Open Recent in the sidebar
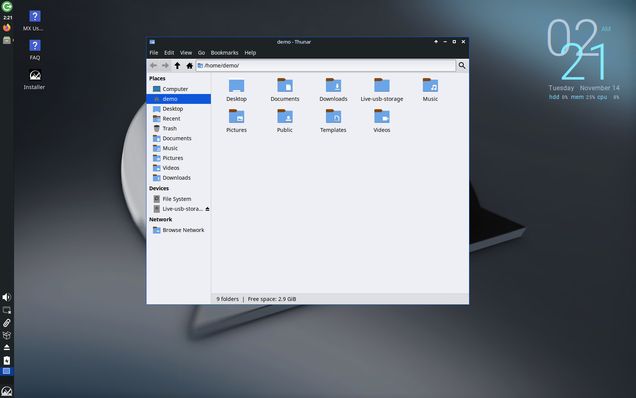 (178, 118)
